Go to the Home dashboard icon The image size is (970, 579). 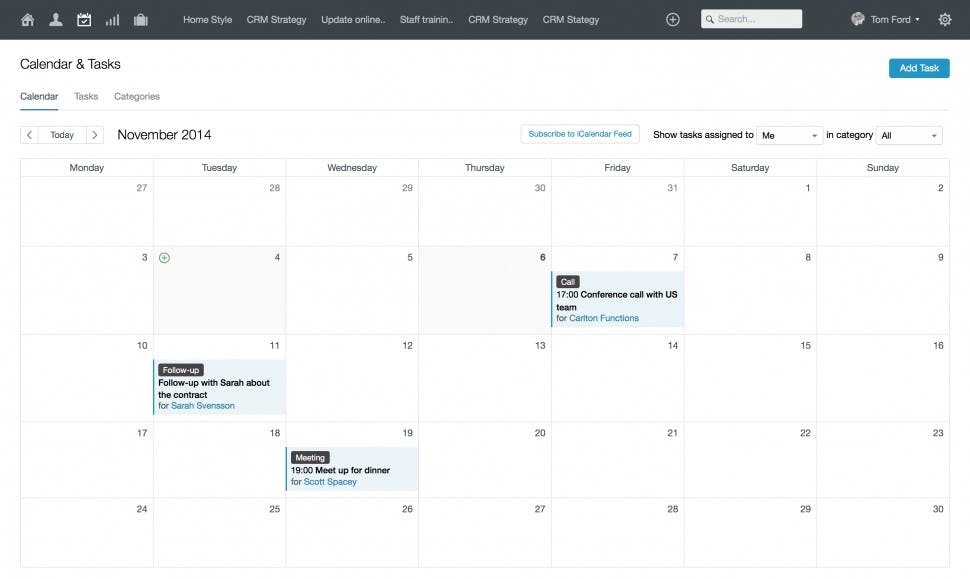click(x=27, y=19)
